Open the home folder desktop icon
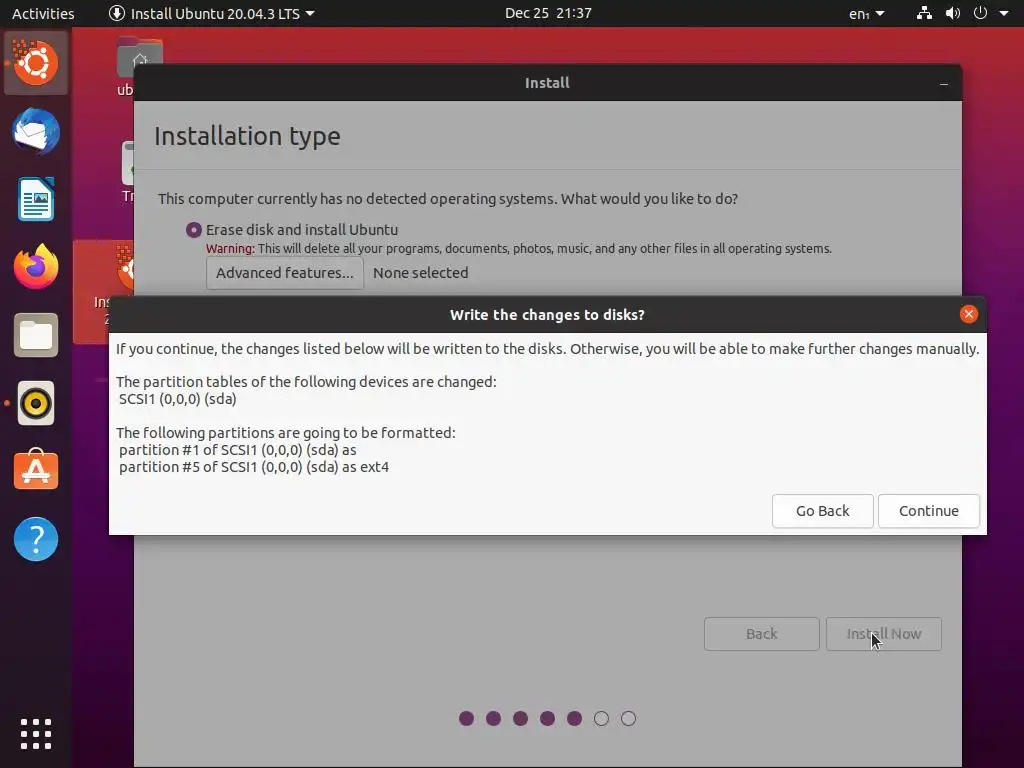The image size is (1024, 768). (x=139, y=59)
